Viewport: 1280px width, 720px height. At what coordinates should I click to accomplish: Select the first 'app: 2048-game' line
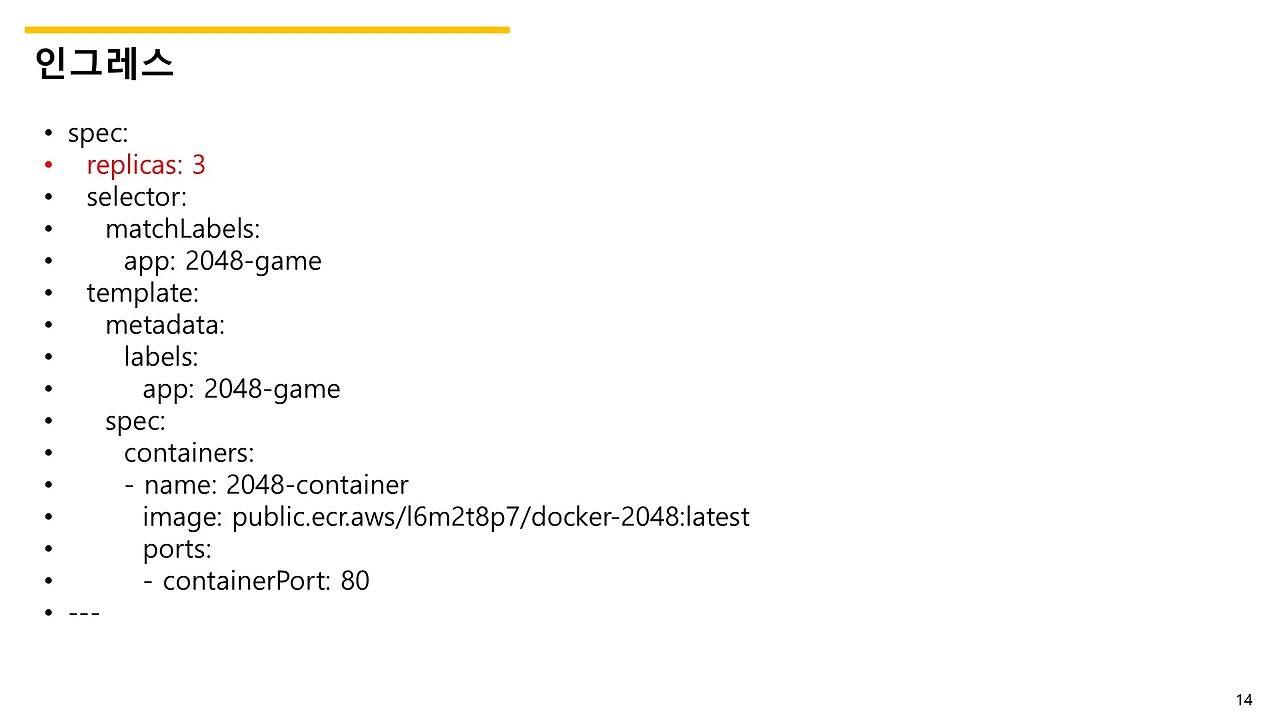pos(223,261)
